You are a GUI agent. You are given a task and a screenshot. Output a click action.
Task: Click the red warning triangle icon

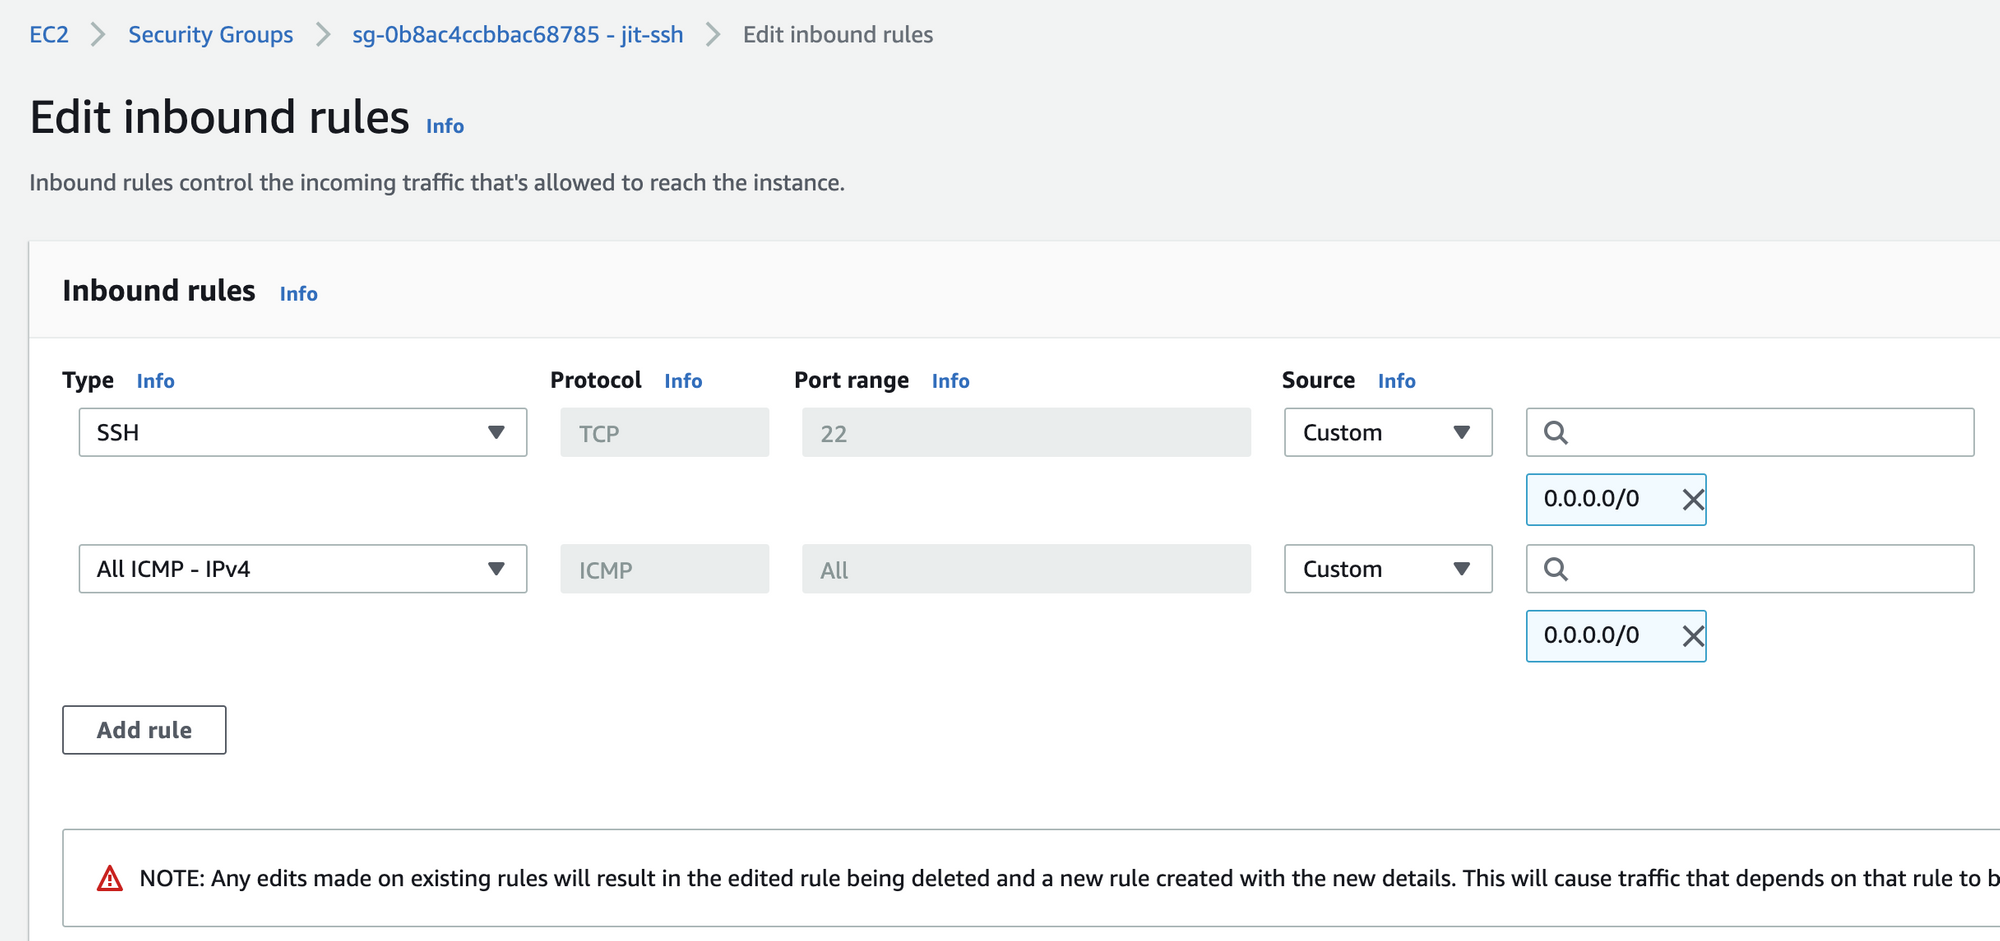(x=110, y=879)
